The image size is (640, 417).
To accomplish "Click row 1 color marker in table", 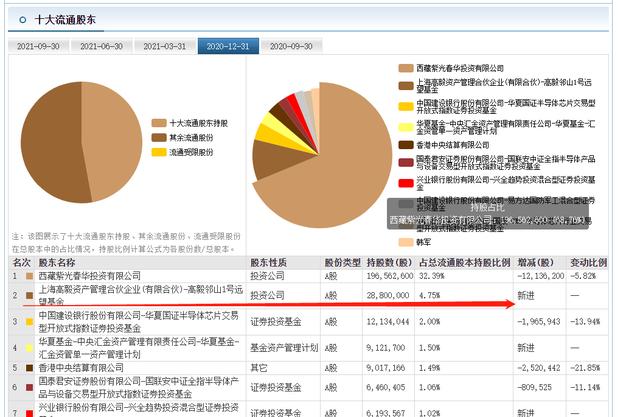I will tap(29, 276).
